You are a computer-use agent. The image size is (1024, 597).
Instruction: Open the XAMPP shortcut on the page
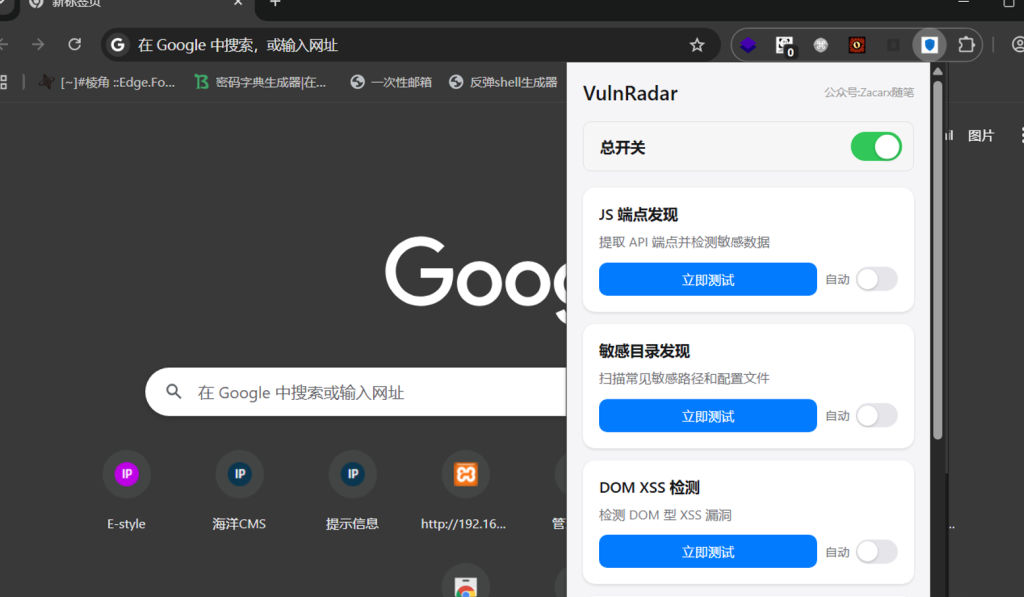[466, 474]
